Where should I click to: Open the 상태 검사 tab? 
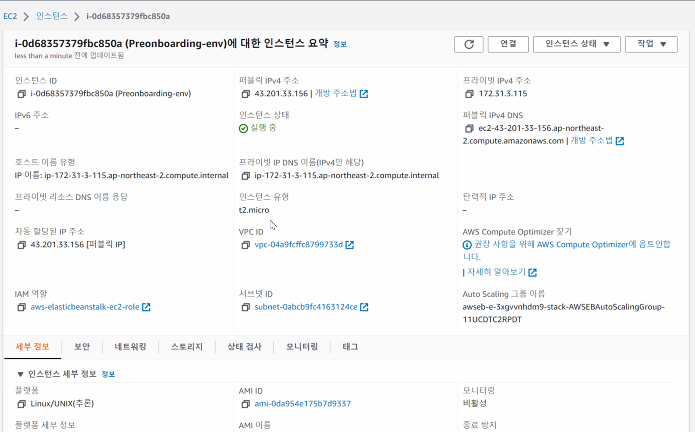pos(244,347)
